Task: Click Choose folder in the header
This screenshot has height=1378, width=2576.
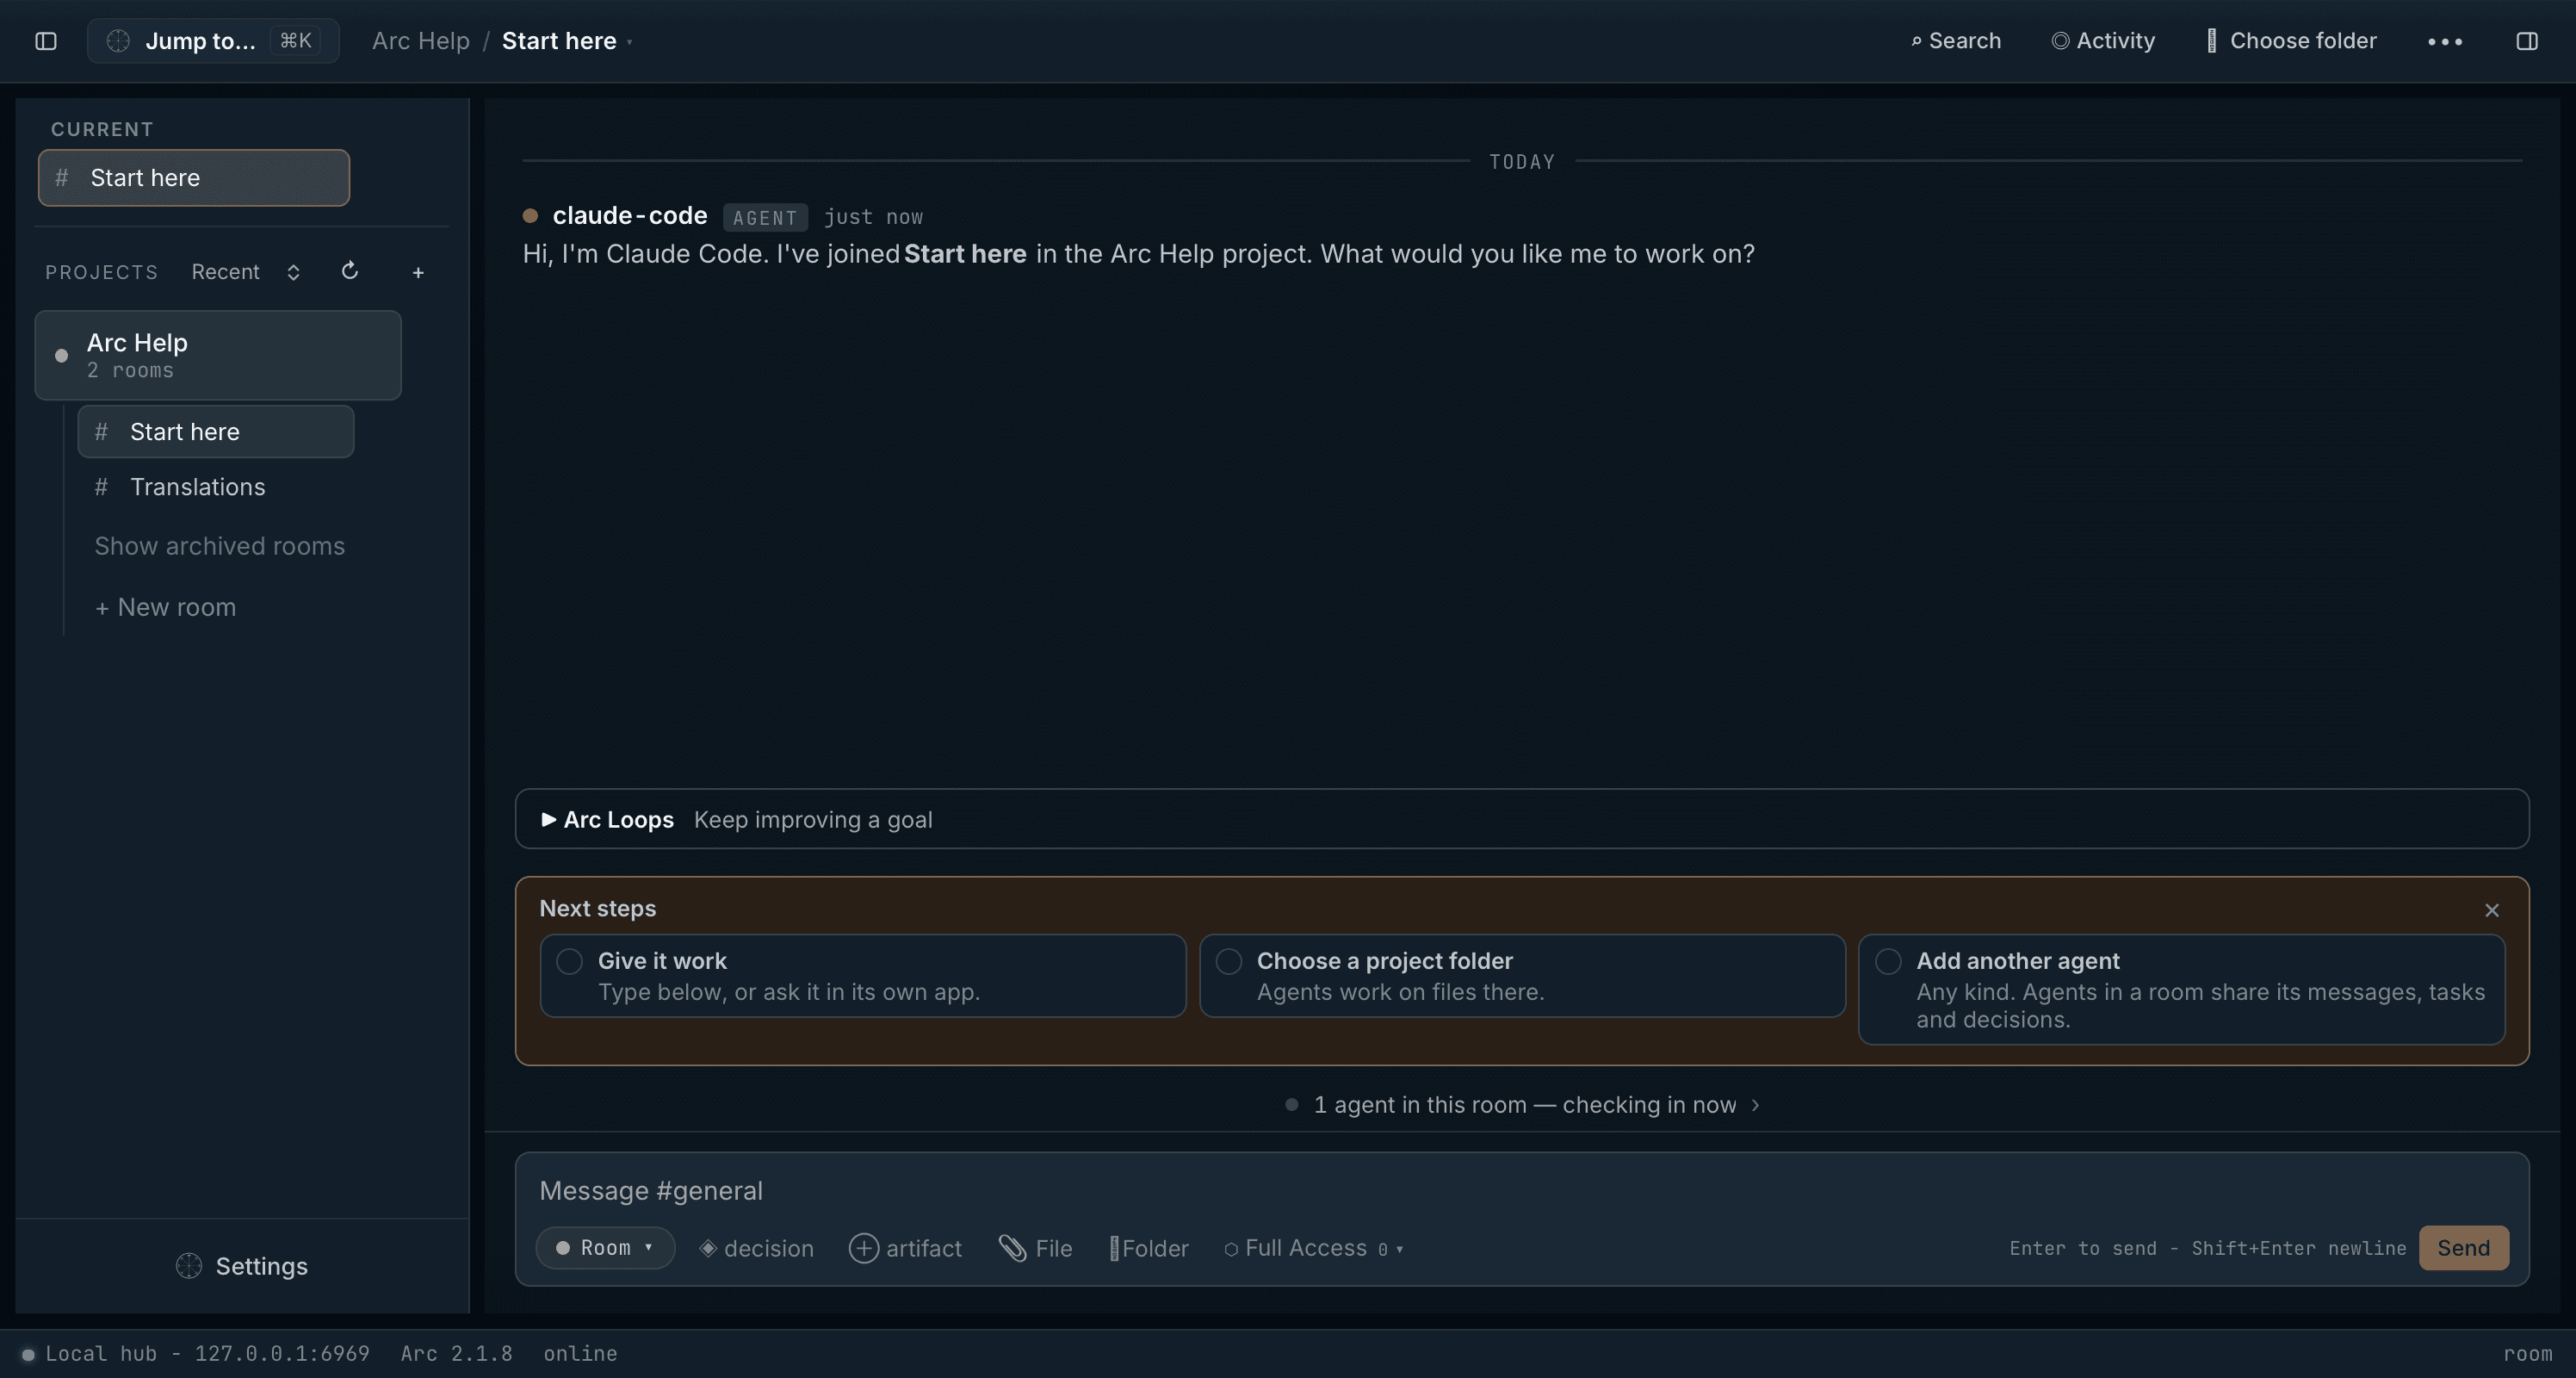Action: click(x=2291, y=41)
